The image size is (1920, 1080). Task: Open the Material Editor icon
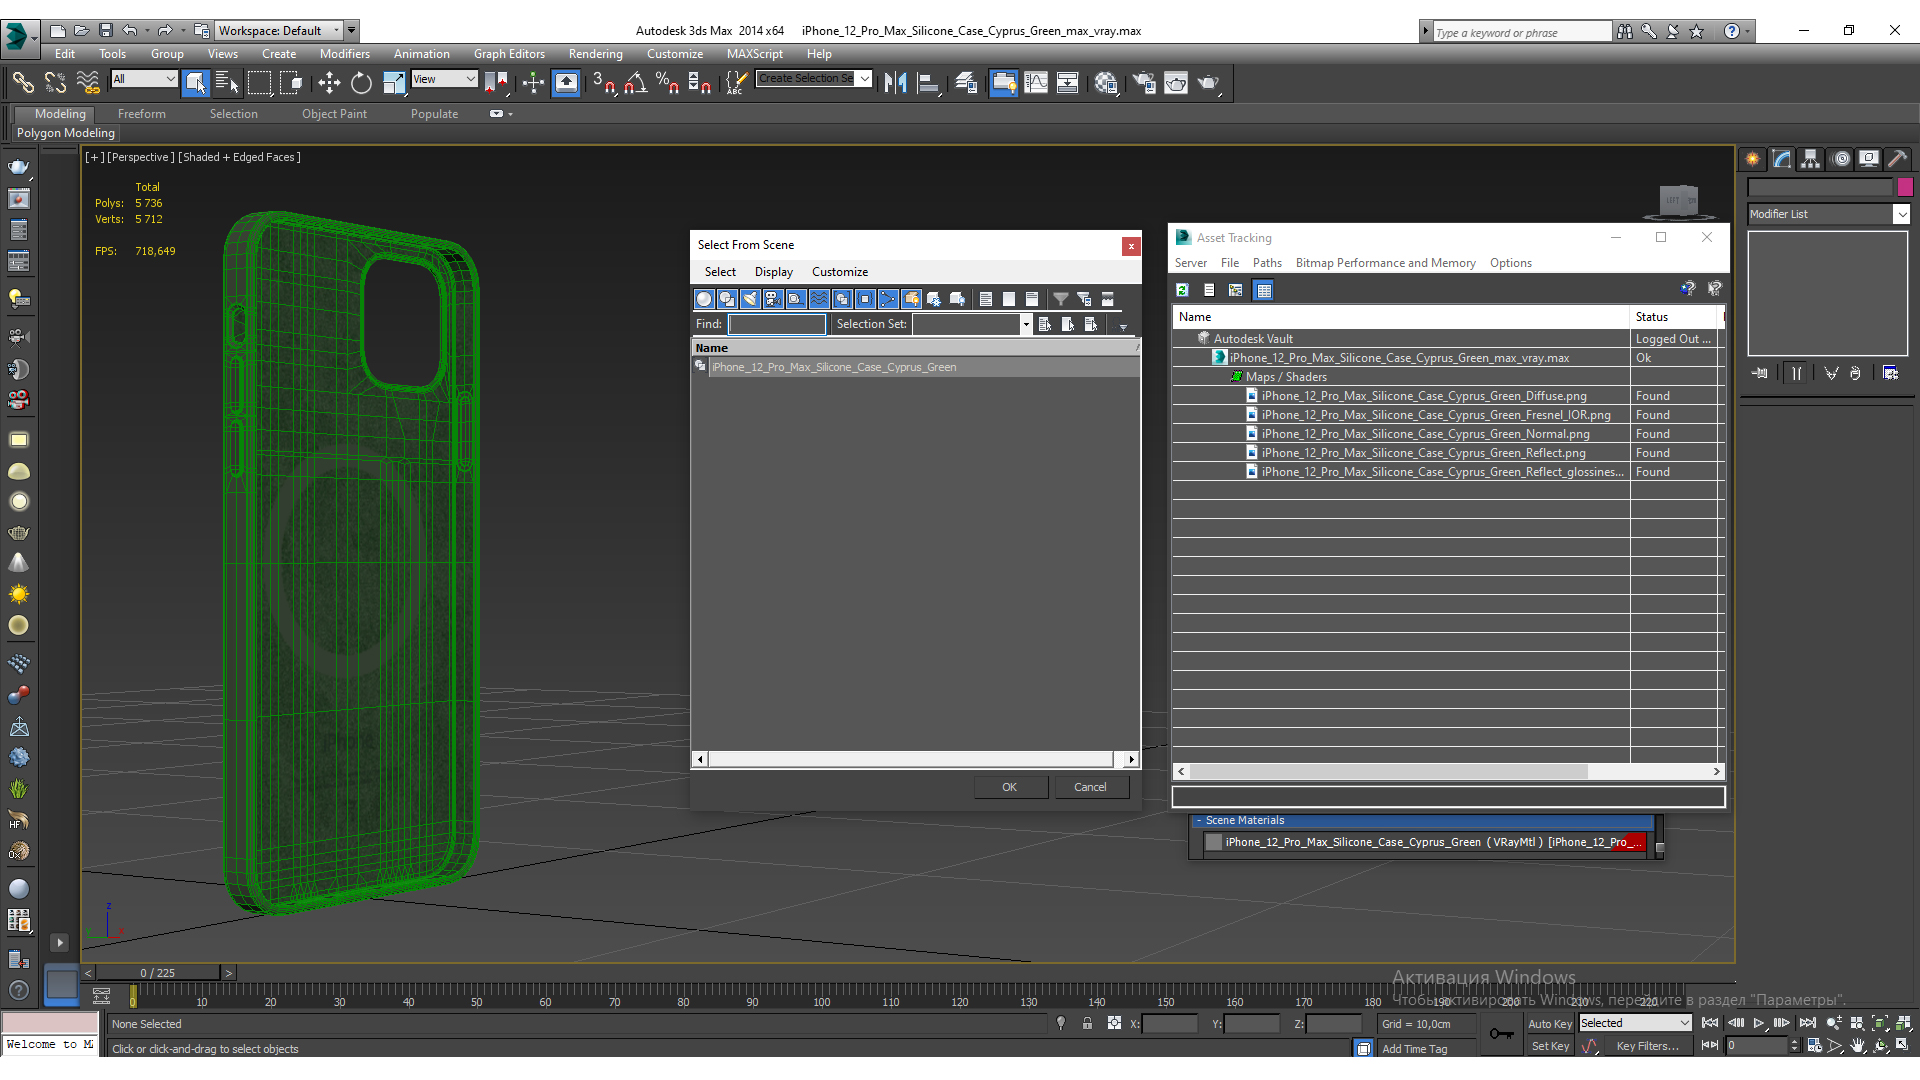1105,83
